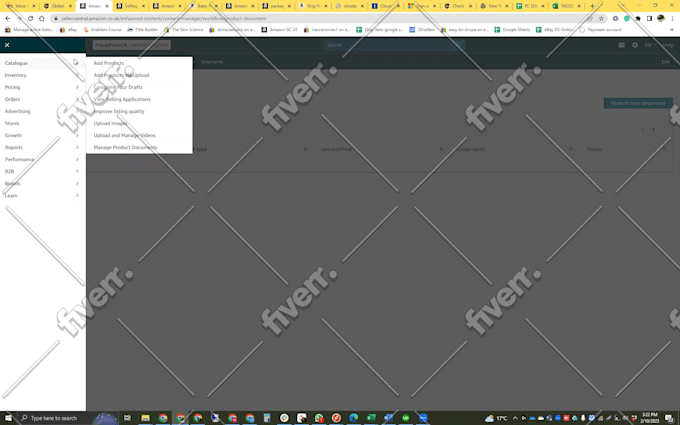Click the browser address bar

(321, 19)
